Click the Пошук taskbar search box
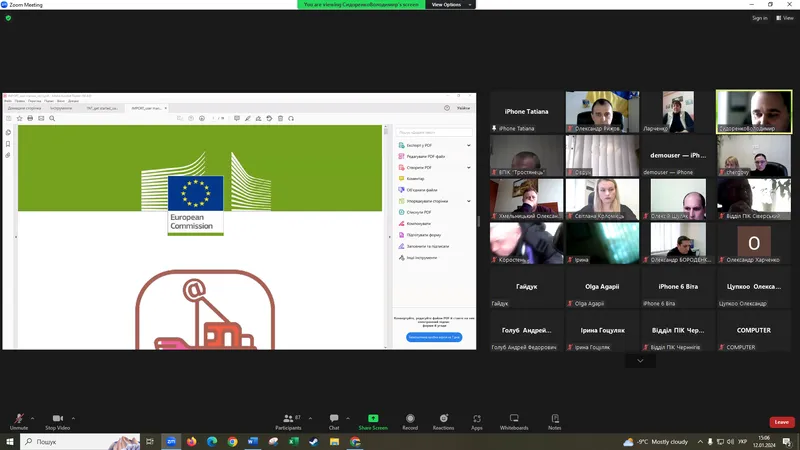This screenshot has height=450, width=800. 81,441
